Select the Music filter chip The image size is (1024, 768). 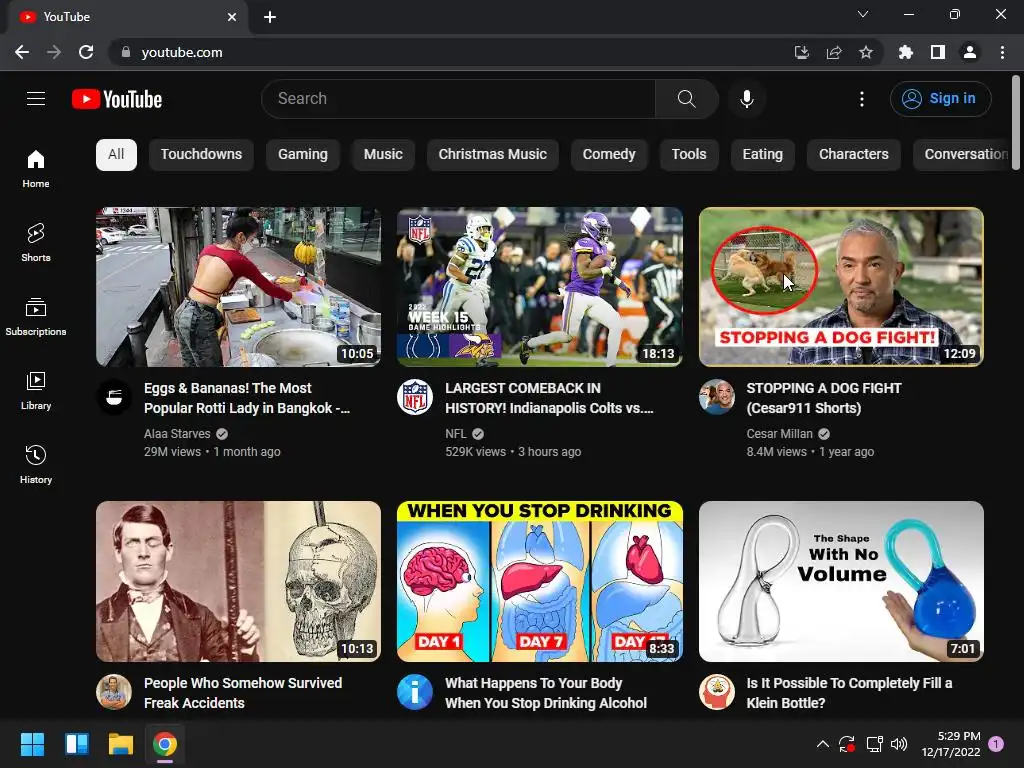click(383, 155)
